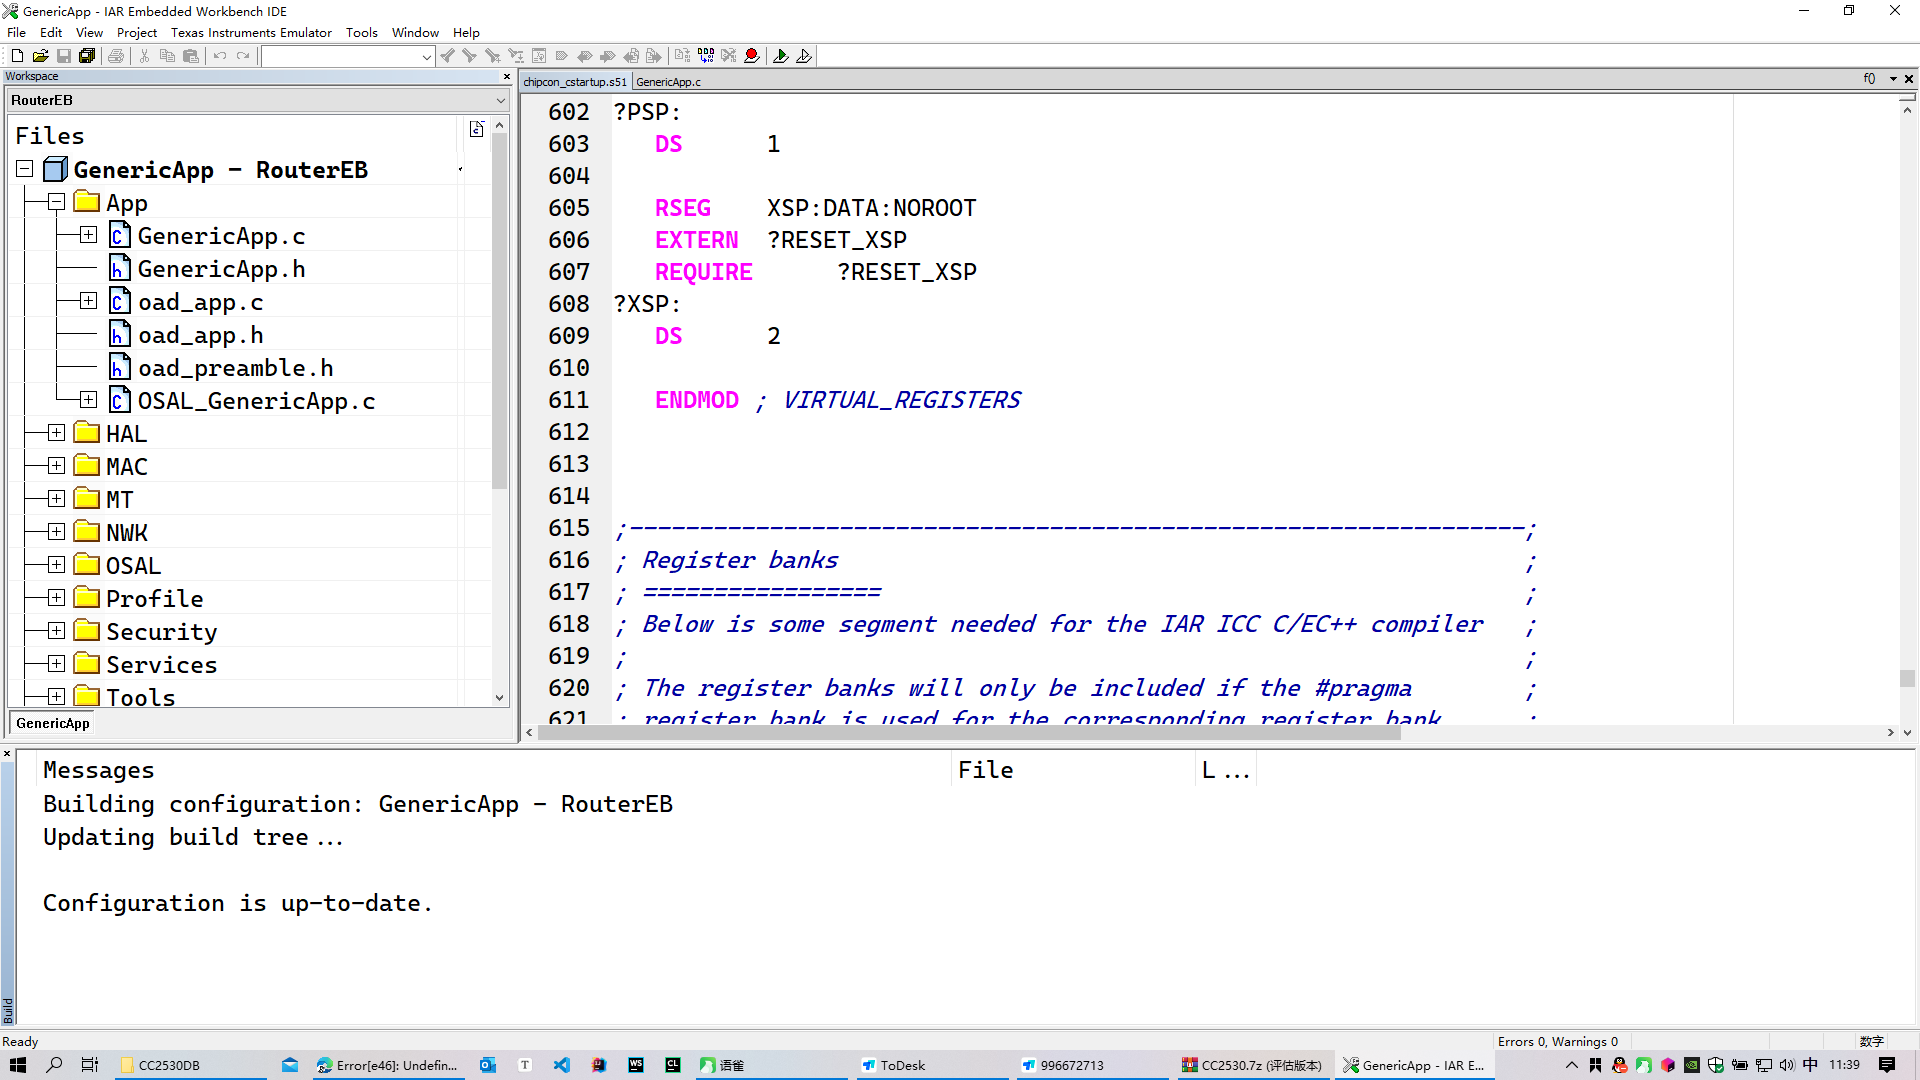Click the Toggle Breakpoint red dot icon

[x=752, y=56]
